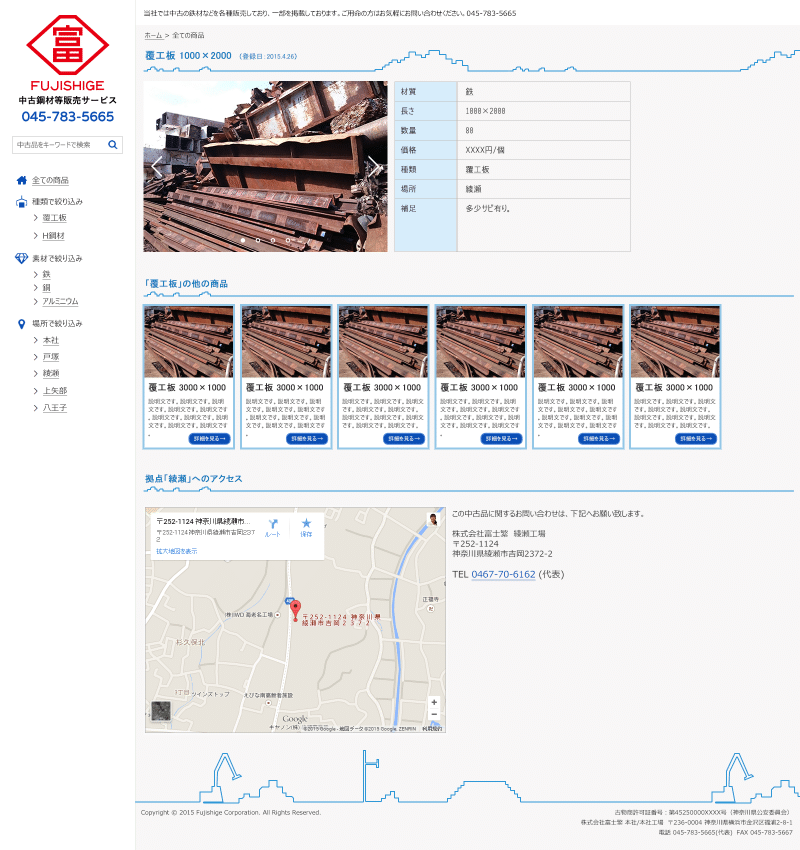Screen dimensions: 800x850
Task: Open the 全ての商品 sidebar link
Action: (50, 181)
